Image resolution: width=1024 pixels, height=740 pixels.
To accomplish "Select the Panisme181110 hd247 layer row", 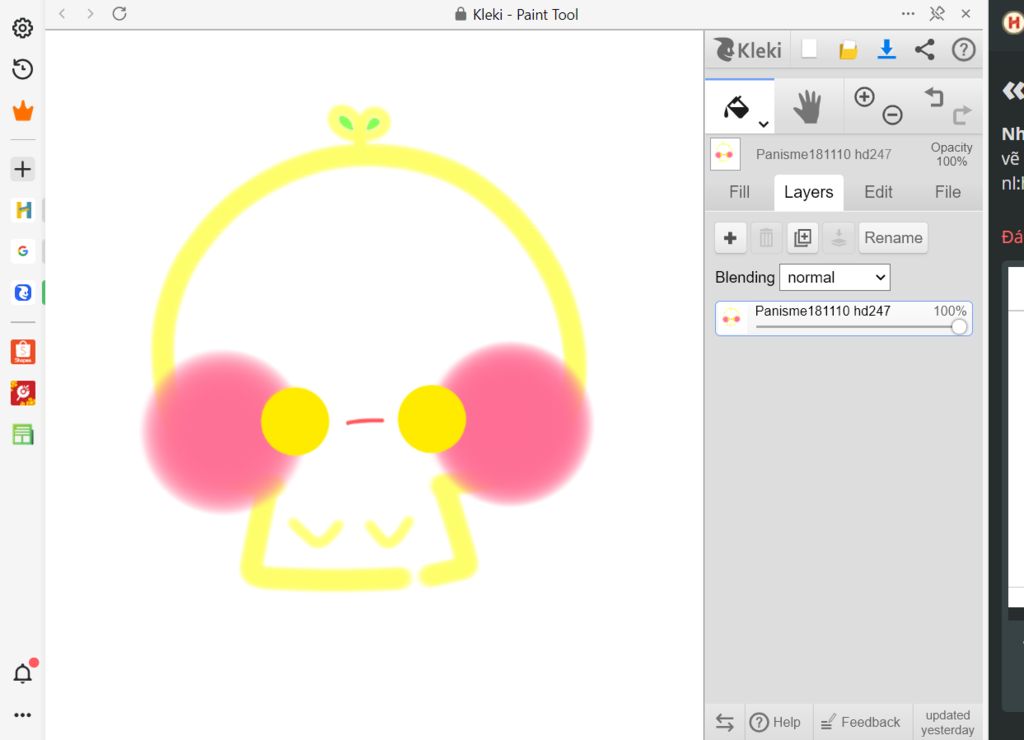I will click(844, 318).
